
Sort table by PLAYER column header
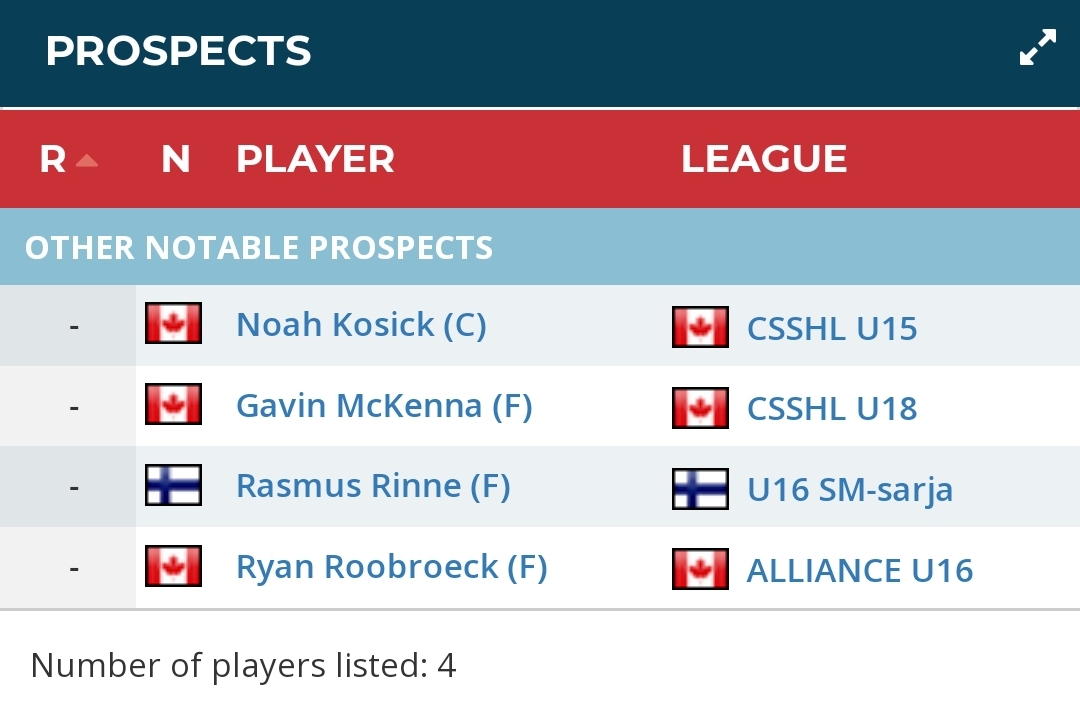tap(315, 159)
